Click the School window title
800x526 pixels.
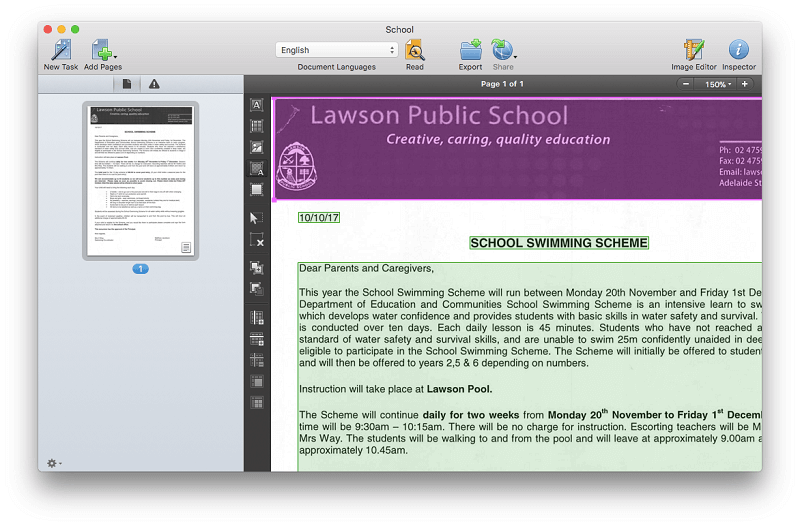pyautogui.click(x=399, y=30)
